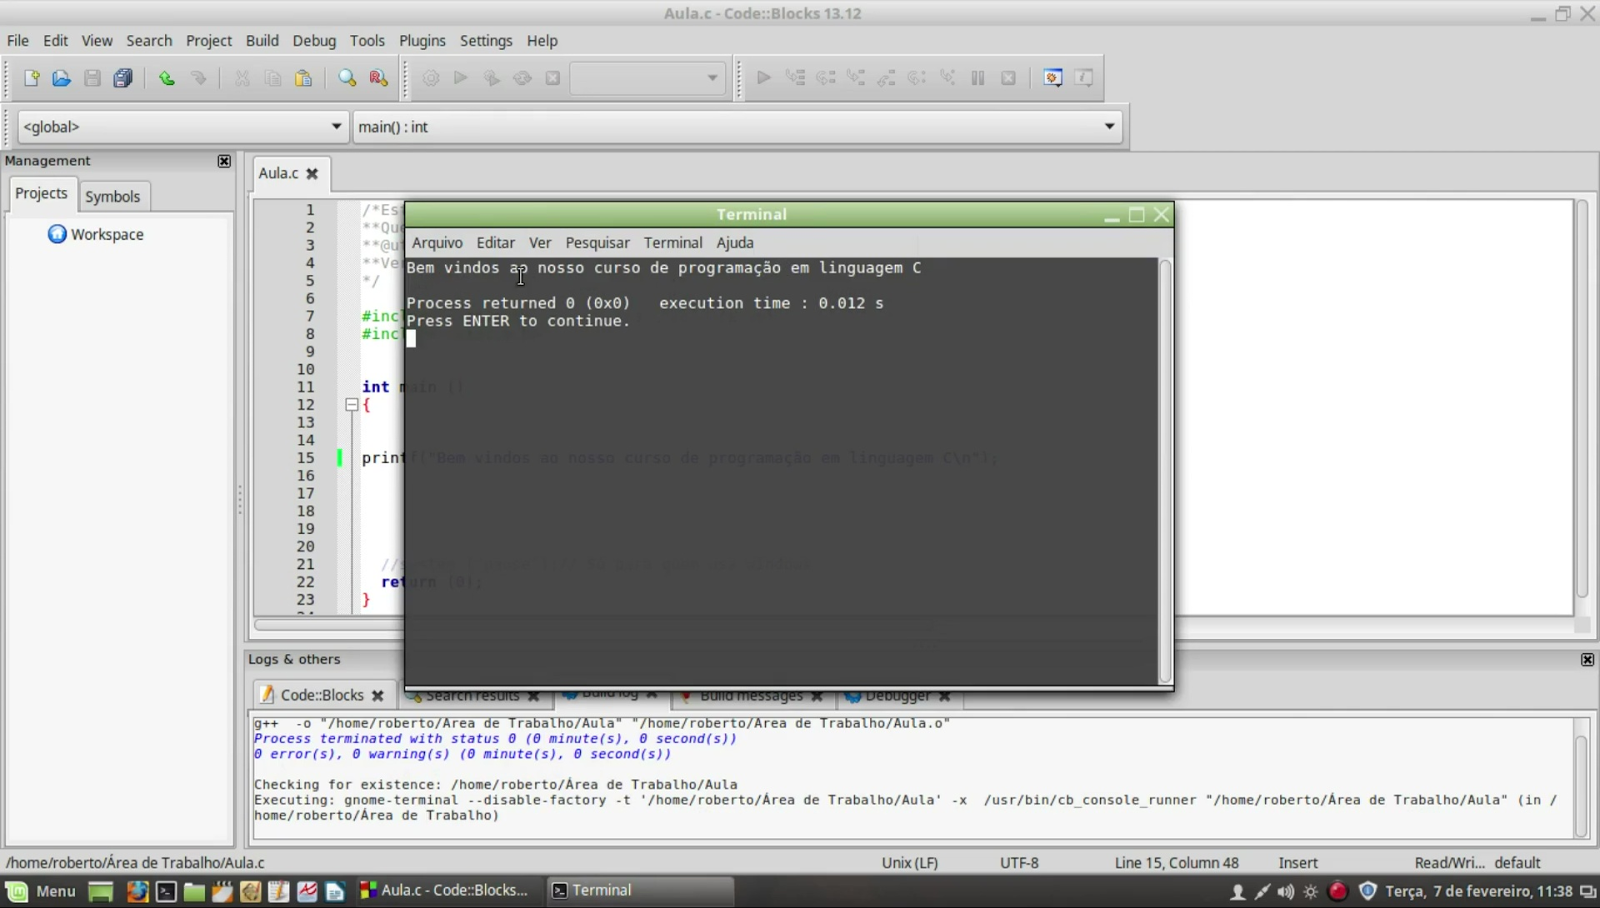This screenshot has width=1600, height=908.
Task: Collapse the code fold at line 12
Action: 352,405
